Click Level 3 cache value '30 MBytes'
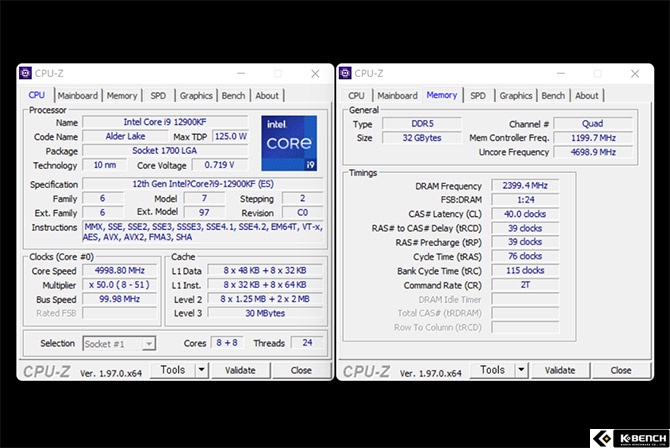This screenshot has height=448, width=670. tap(265, 313)
